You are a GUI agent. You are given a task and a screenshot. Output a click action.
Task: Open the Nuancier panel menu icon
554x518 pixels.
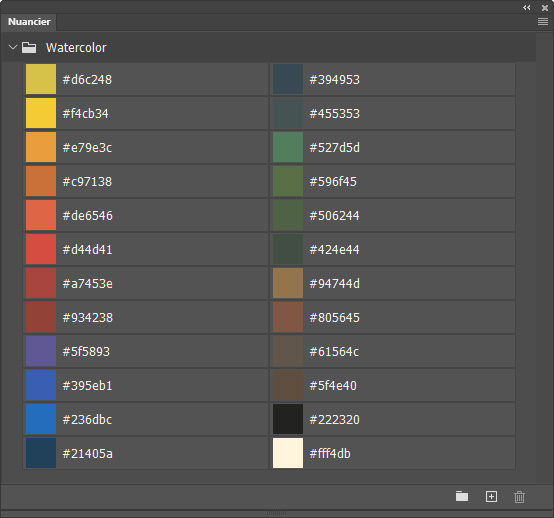click(543, 22)
